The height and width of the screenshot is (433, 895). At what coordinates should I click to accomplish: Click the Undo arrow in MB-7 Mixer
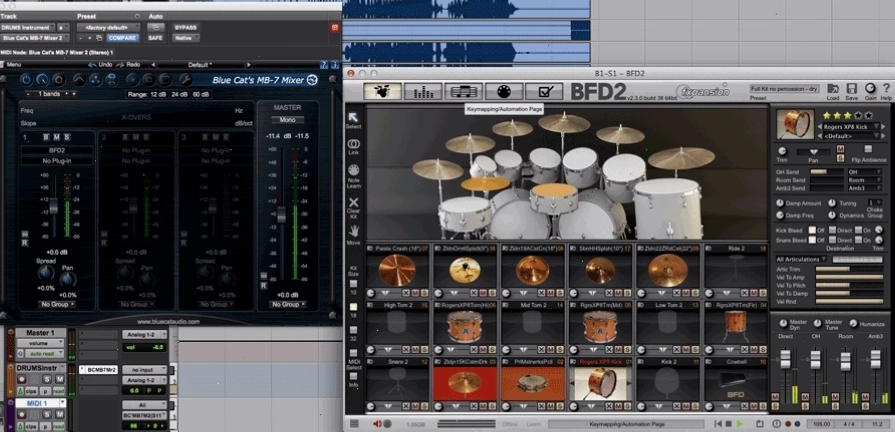[x=93, y=64]
